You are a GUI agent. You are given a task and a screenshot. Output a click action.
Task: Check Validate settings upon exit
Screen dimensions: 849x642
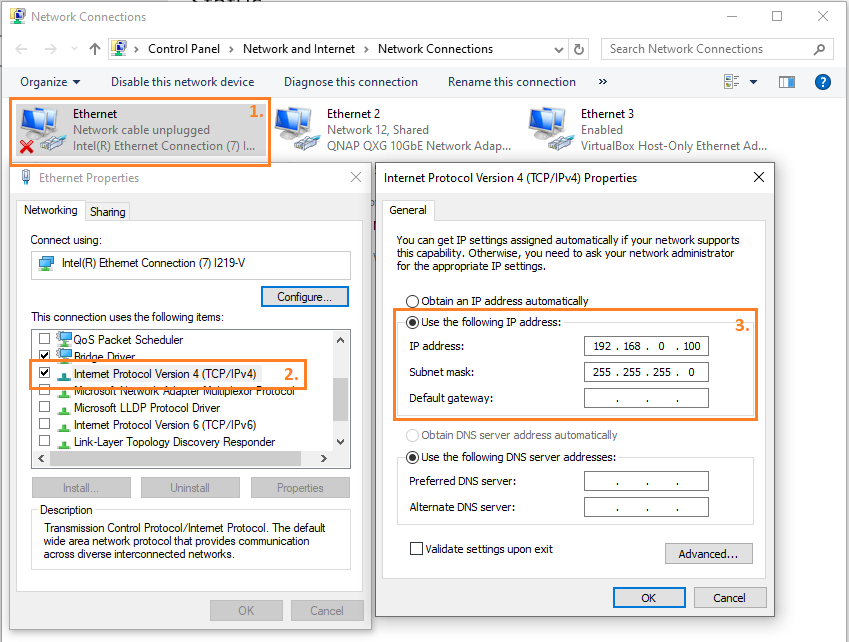pos(416,549)
